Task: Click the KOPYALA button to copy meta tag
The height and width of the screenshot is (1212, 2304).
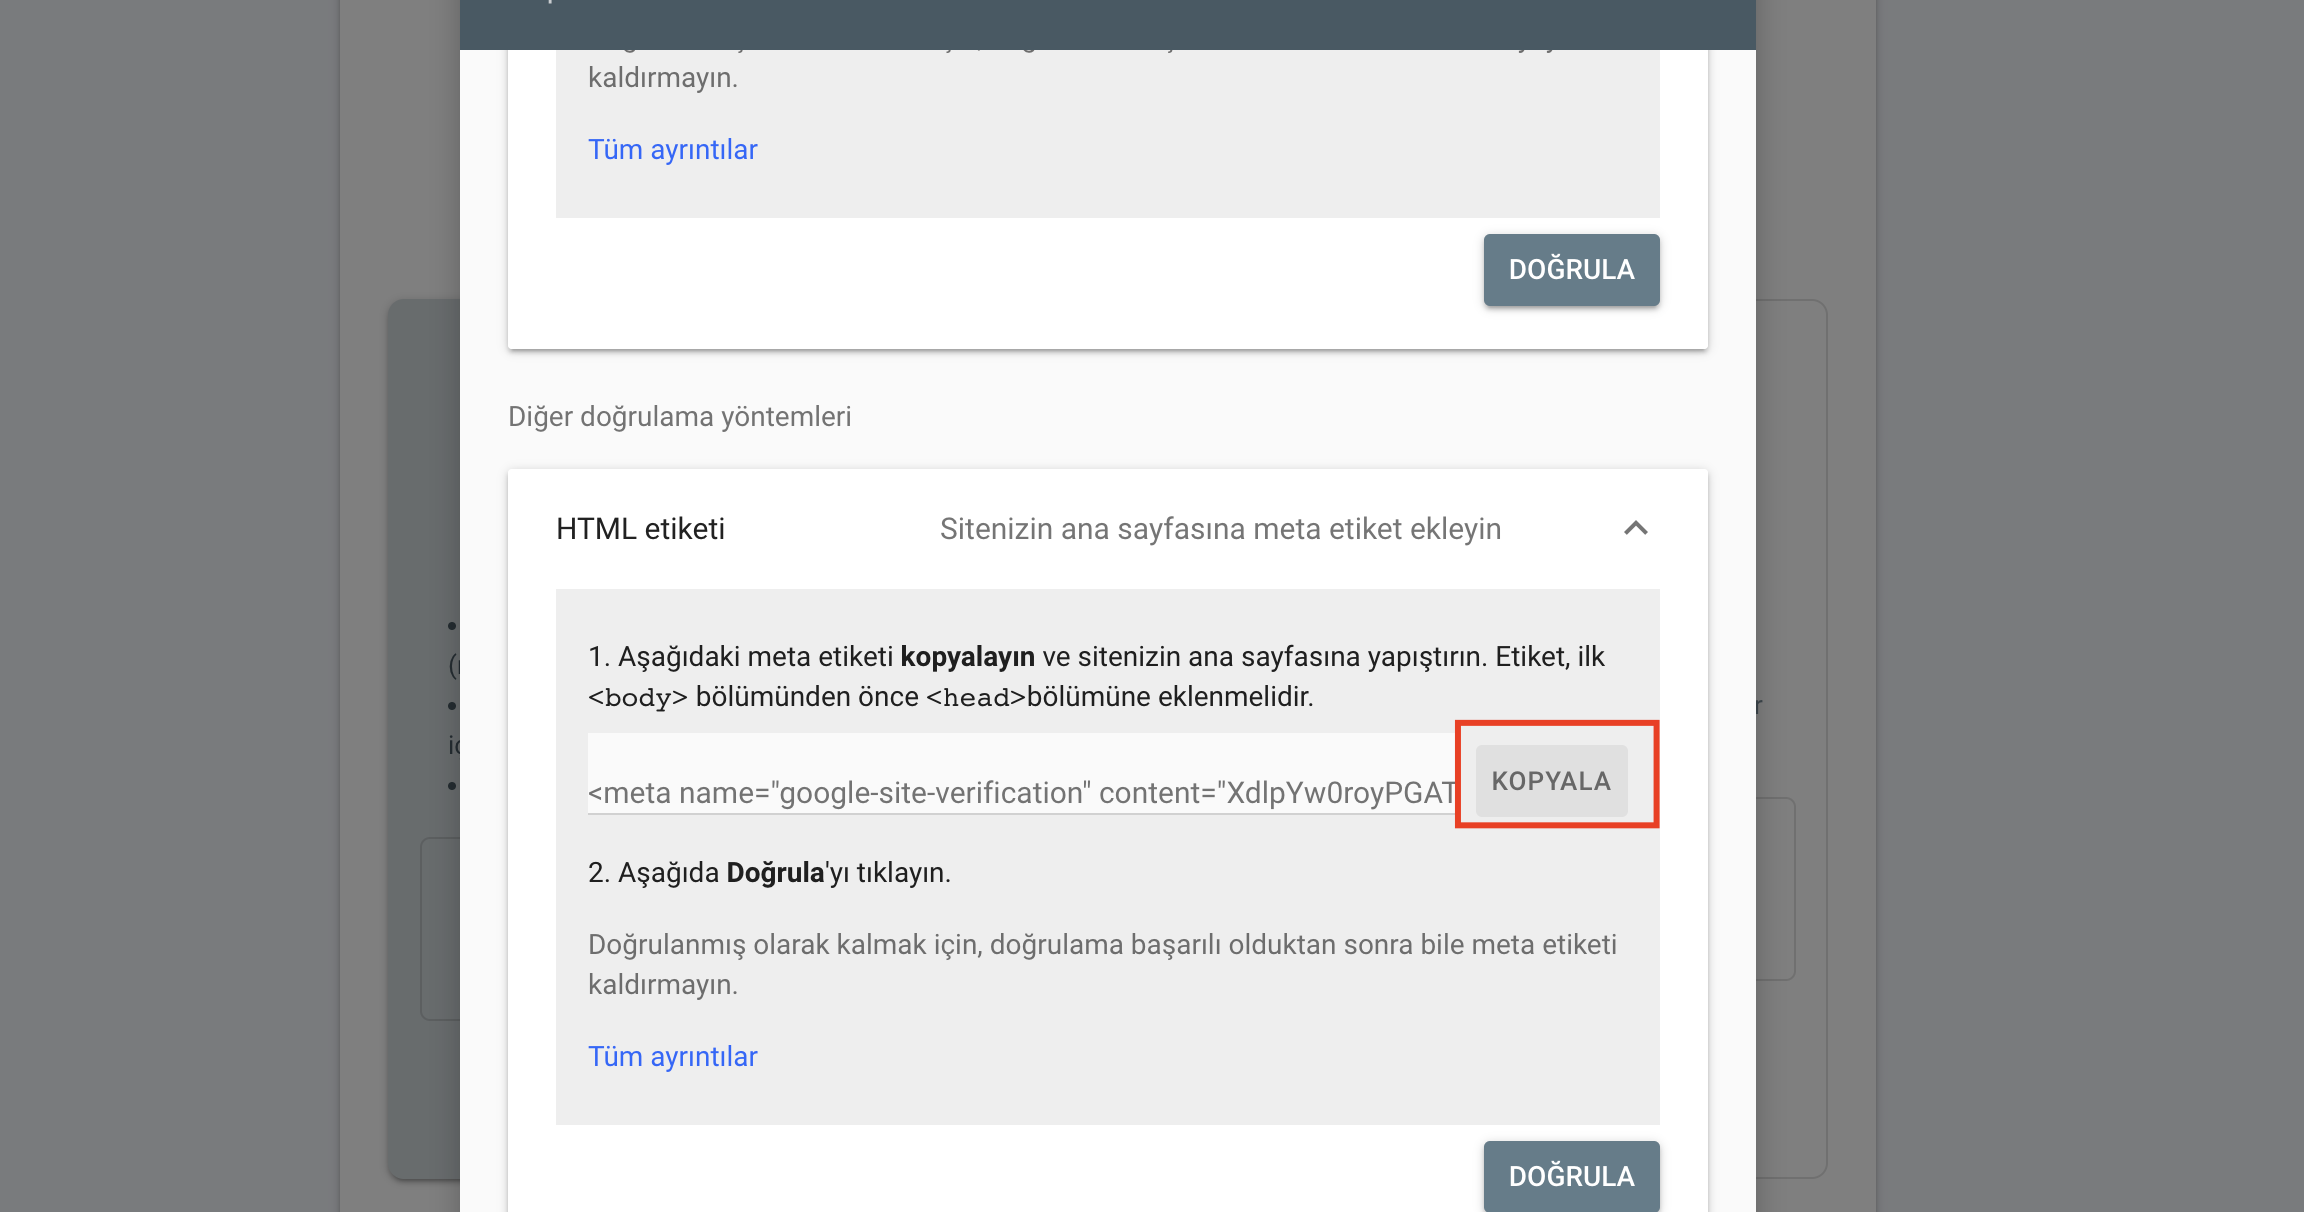Action: (1553, 780)
